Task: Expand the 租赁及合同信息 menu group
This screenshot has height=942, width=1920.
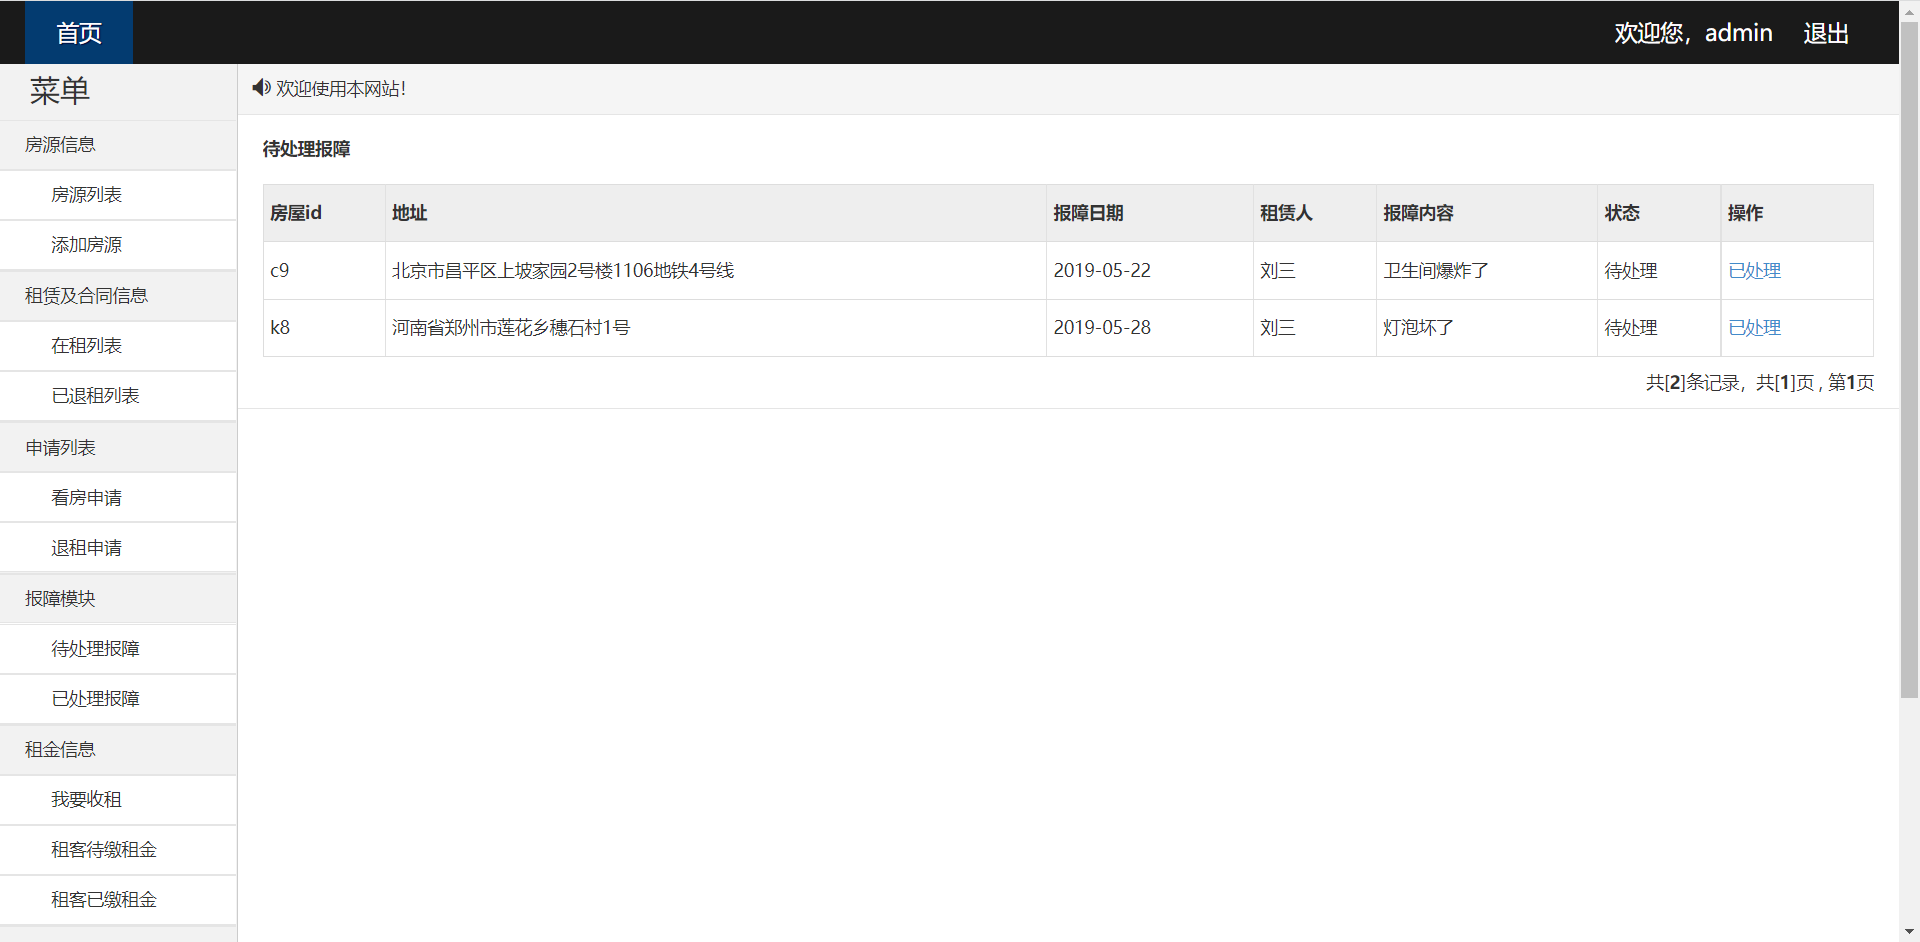Action: tap(86, 296)
